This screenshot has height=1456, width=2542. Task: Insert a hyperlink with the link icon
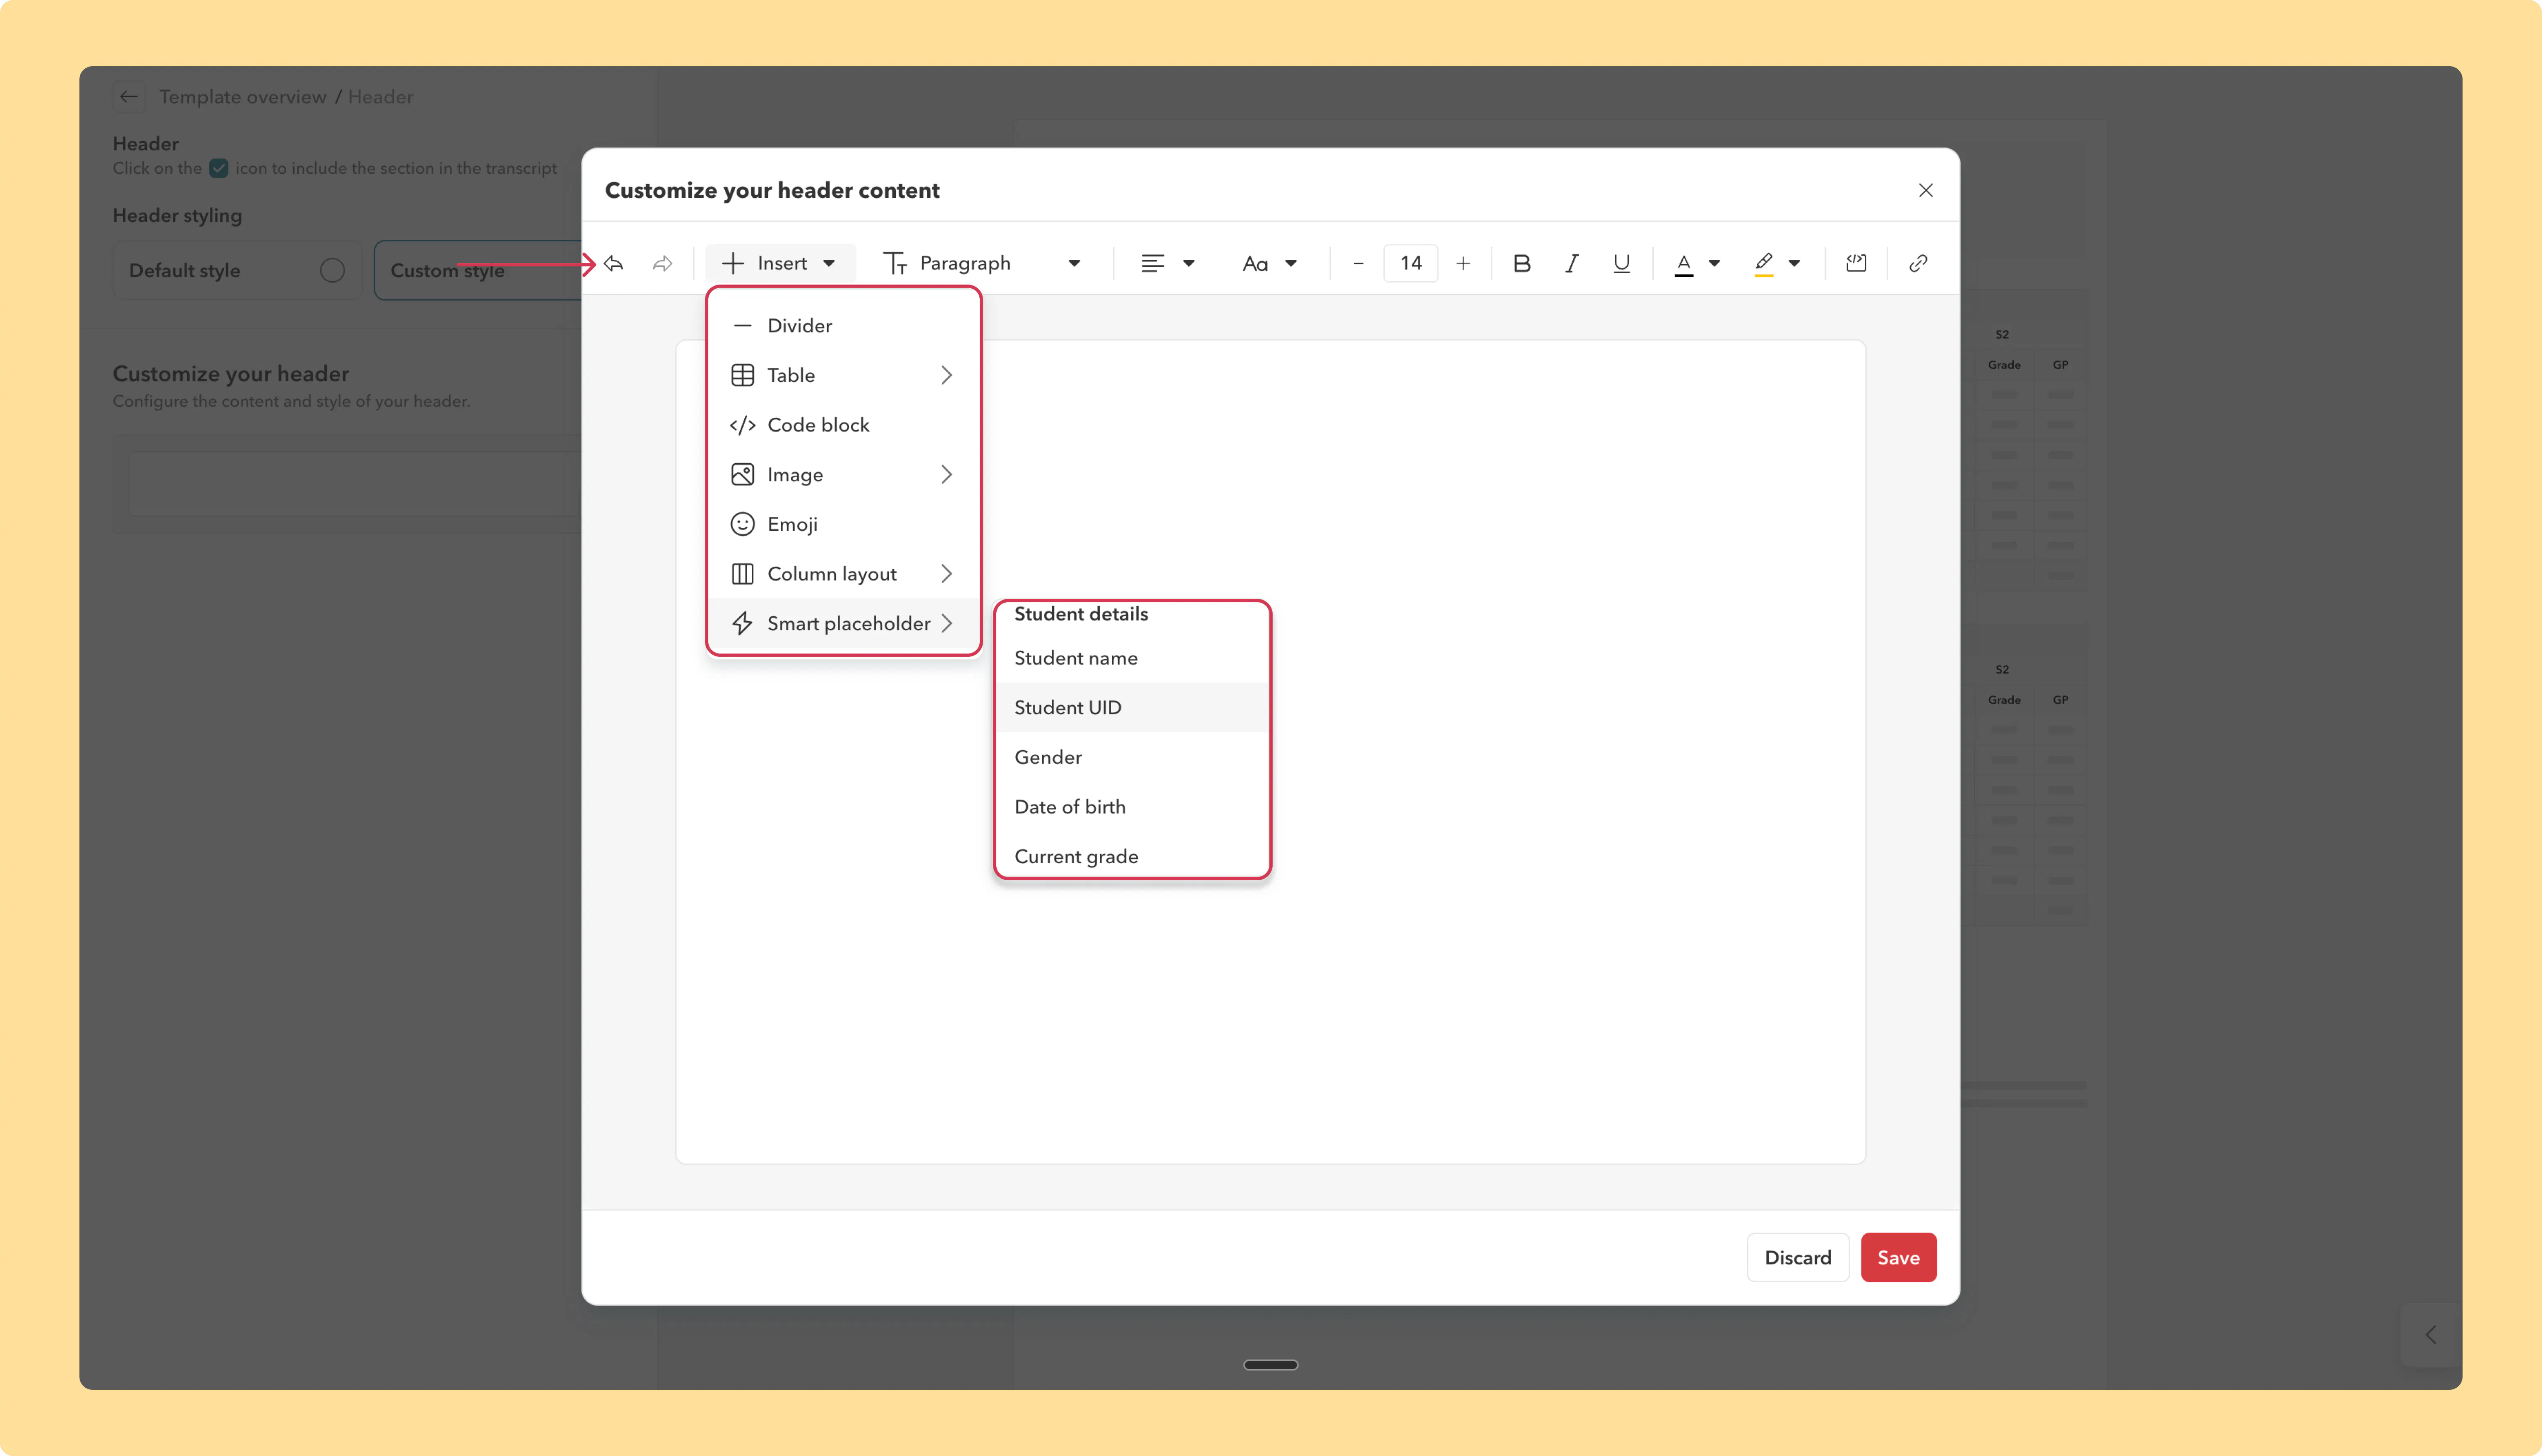coord(1918,263)
